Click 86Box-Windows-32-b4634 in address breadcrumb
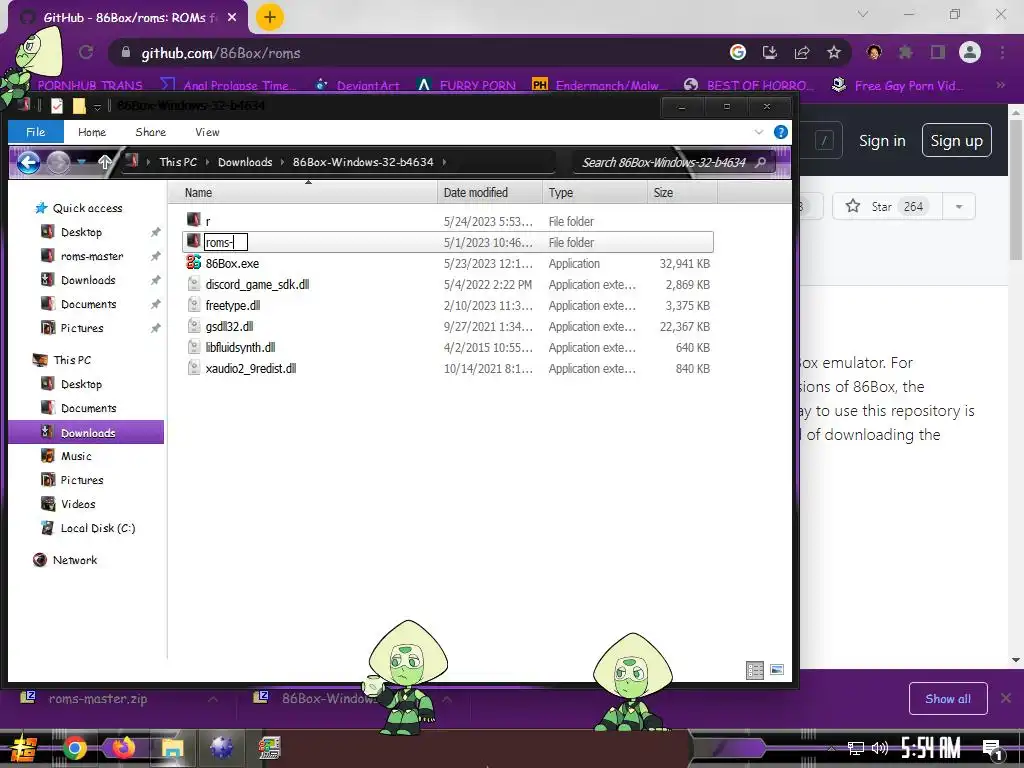Screen dimensions: 1024x768 (363, 162)
